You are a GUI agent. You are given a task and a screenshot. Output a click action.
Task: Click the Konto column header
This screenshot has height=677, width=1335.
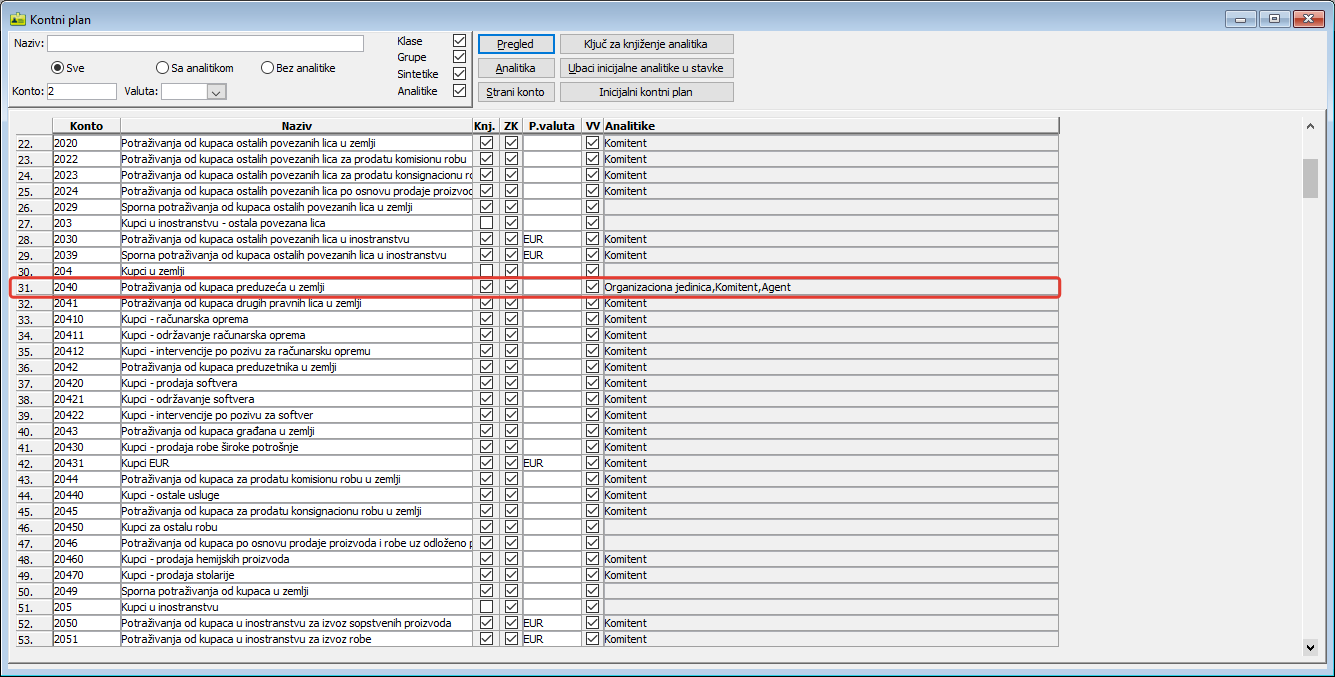(x=86, y=126)
